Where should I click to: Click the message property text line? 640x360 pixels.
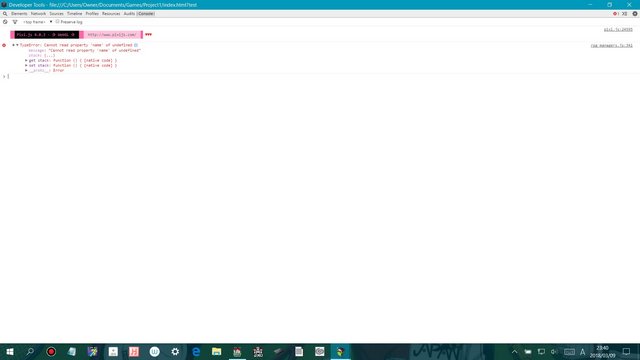point(84,50)
